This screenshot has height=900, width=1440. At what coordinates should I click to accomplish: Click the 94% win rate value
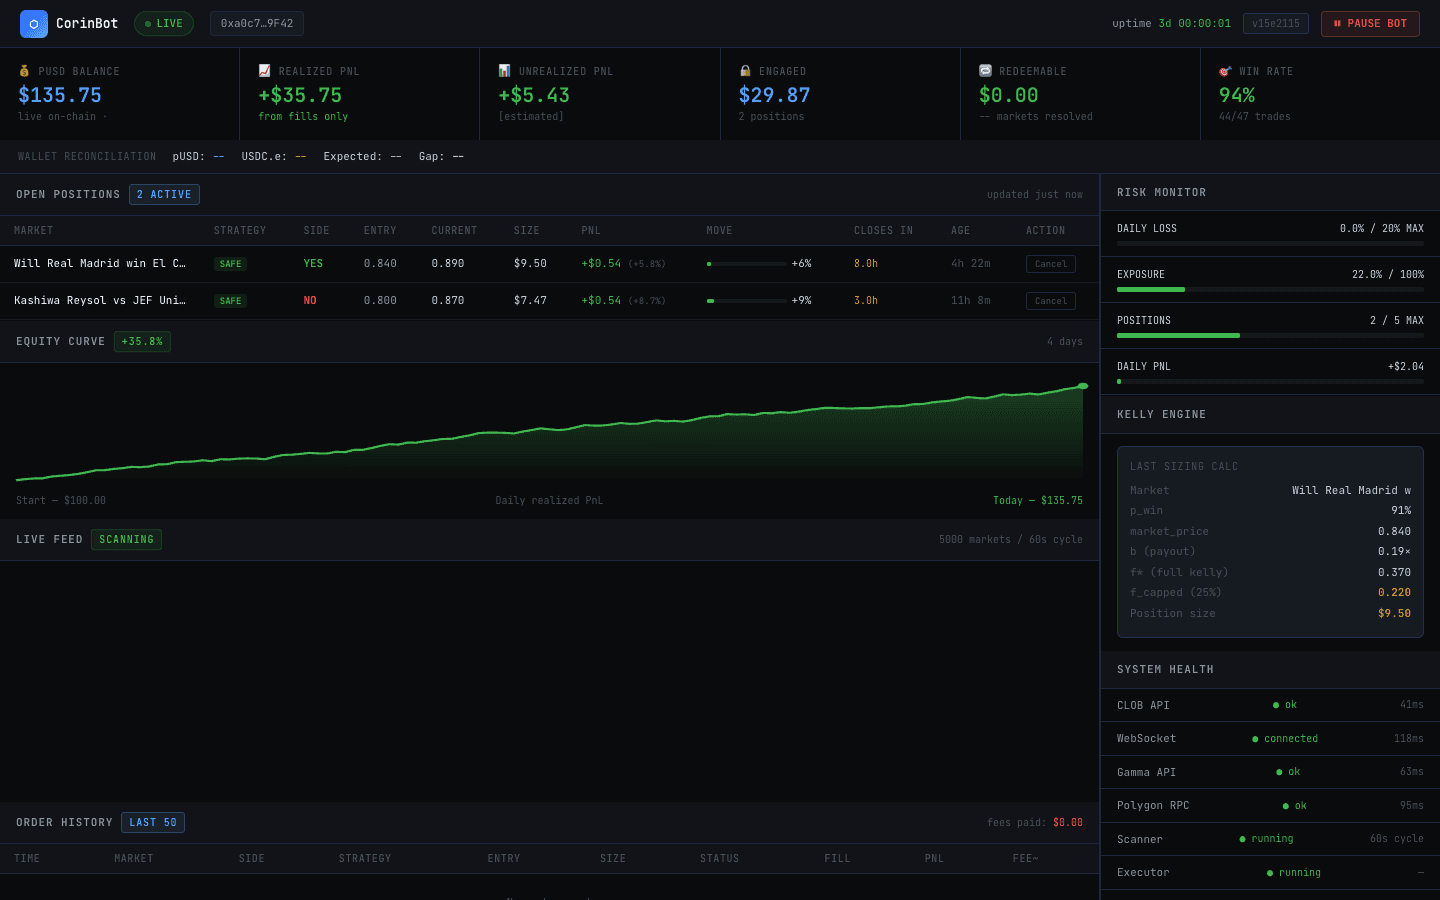tap(1237, 95)
